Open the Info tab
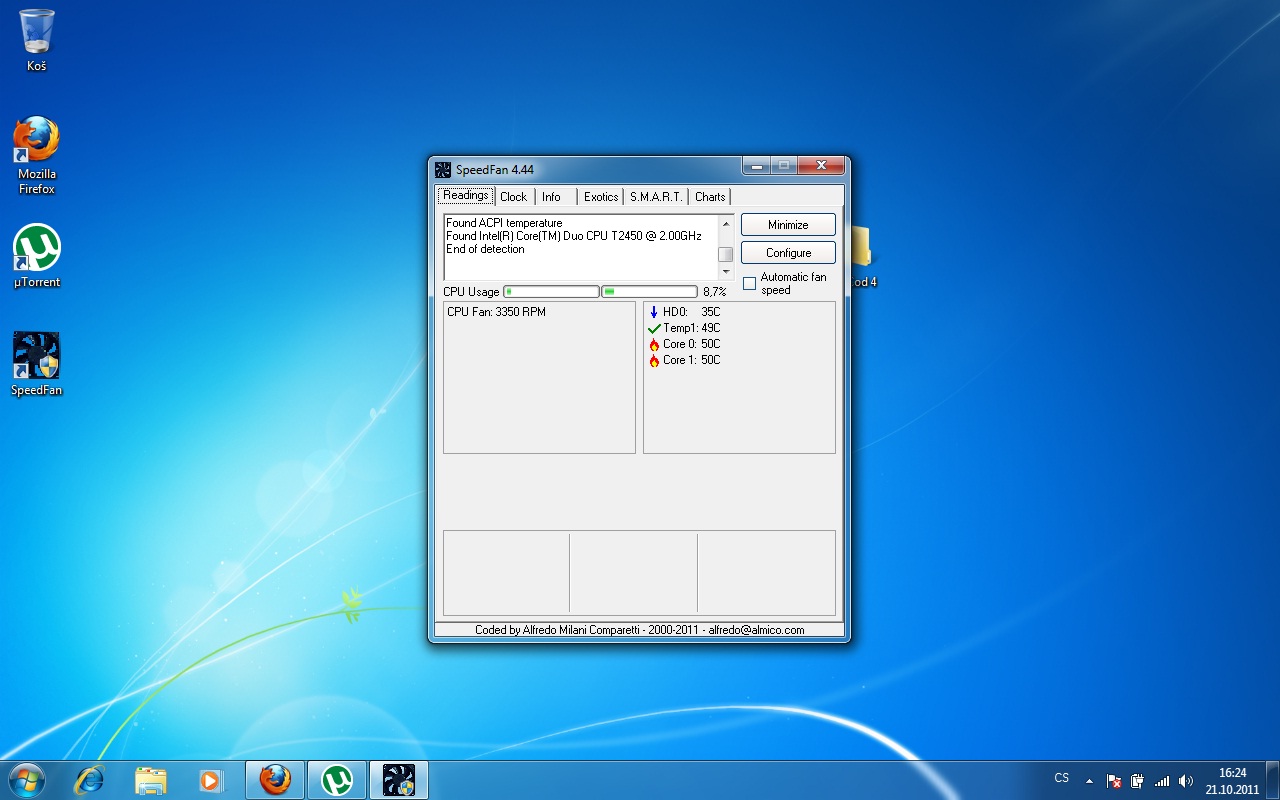The image size is (1280, 800). click(551, 197)
